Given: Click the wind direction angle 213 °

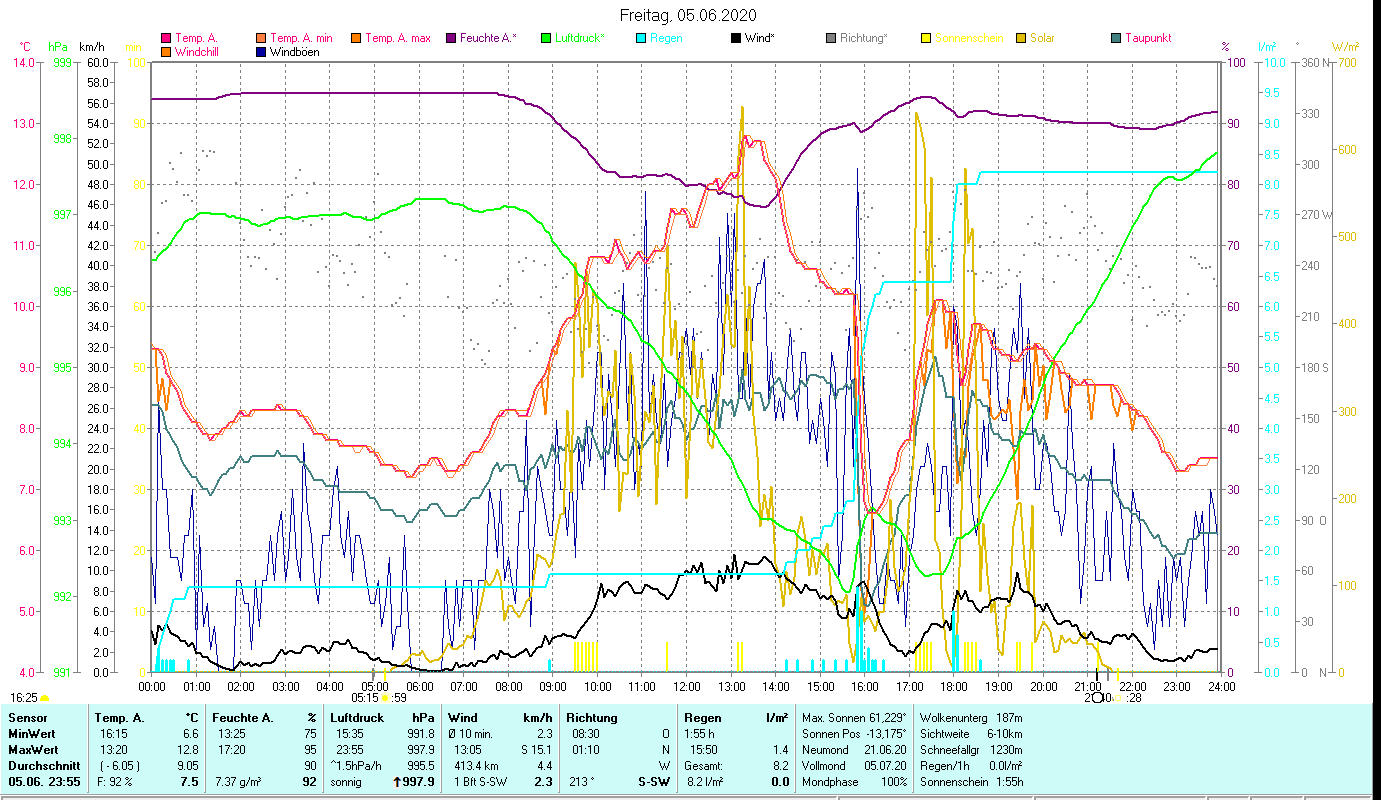Looking at the screenshot, I should tap(581, 782).
